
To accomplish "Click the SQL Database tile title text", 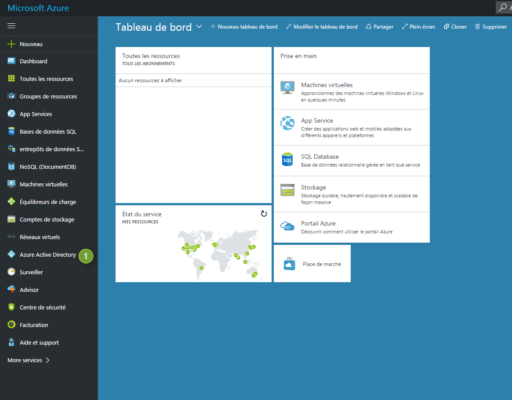I will pyautogui.click(x=320, y=157).
